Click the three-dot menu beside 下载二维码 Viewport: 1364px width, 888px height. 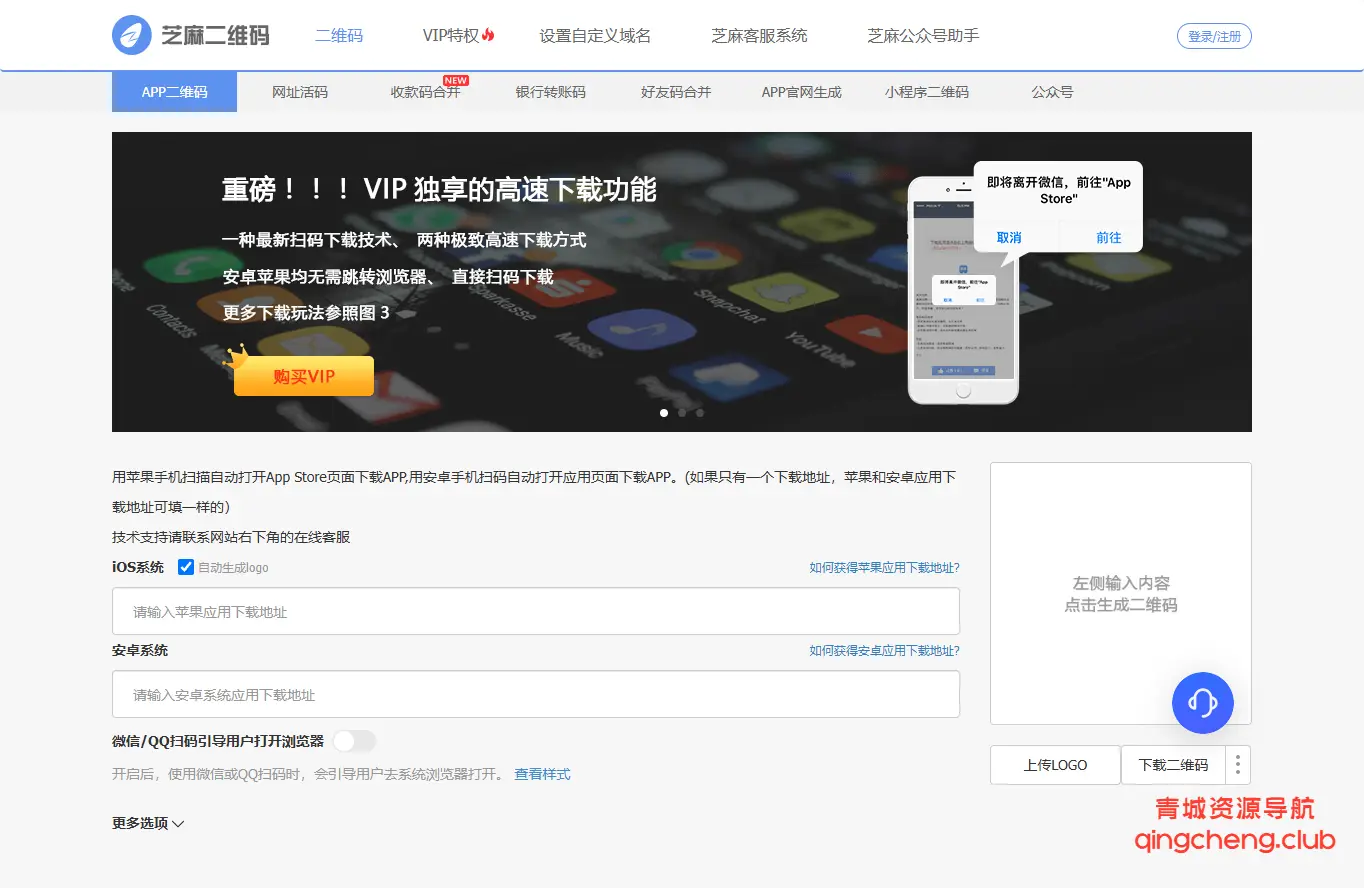click(1238, 765)
